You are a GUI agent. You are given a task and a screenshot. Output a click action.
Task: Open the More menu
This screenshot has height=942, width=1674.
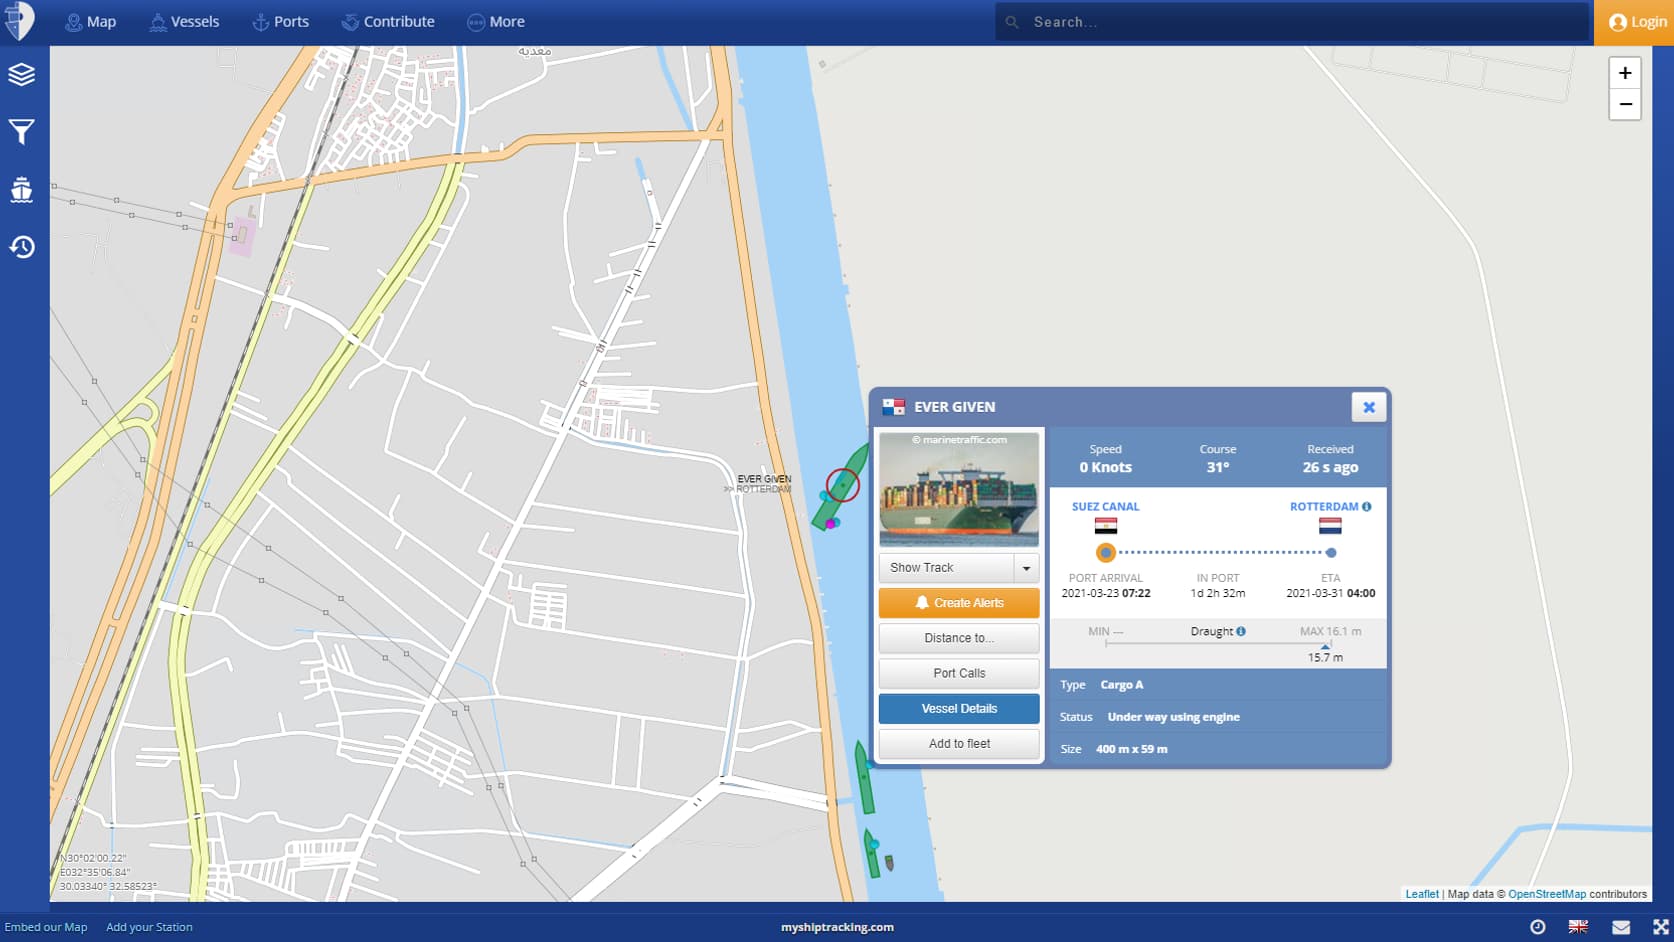click(496, 22)
